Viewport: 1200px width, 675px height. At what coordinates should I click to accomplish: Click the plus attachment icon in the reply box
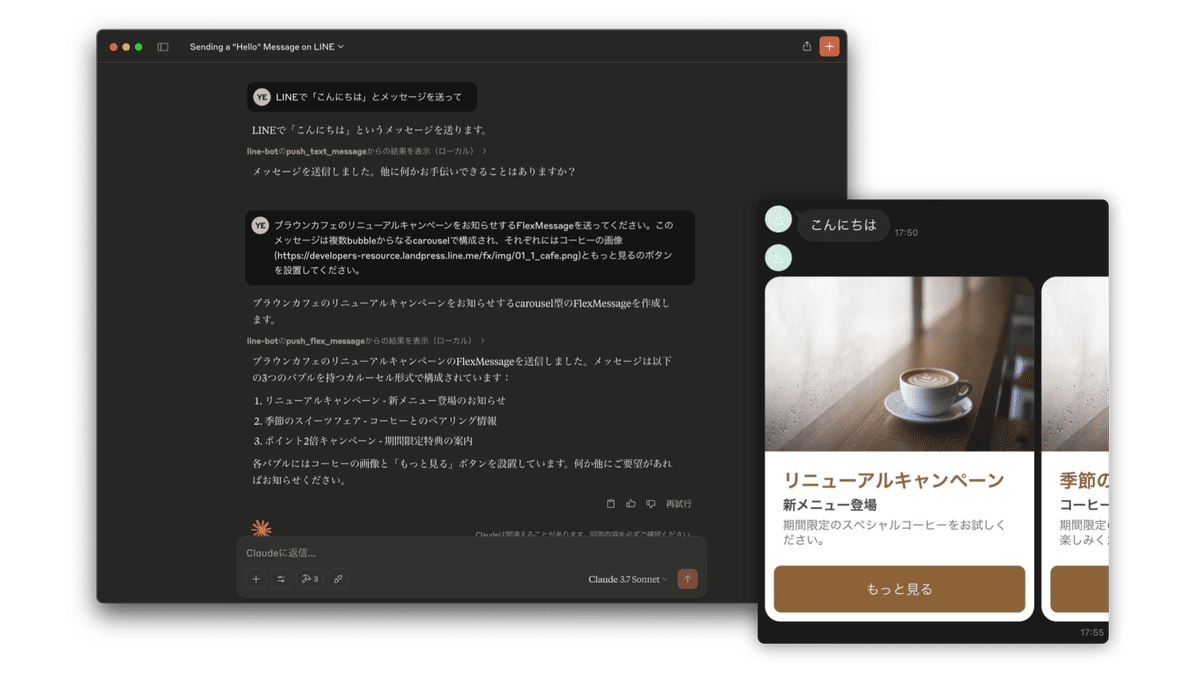pos(256,579)
